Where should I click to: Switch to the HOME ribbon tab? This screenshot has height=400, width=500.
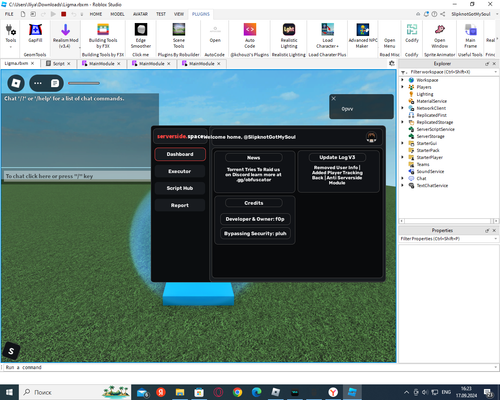click(x=96, y=14)
